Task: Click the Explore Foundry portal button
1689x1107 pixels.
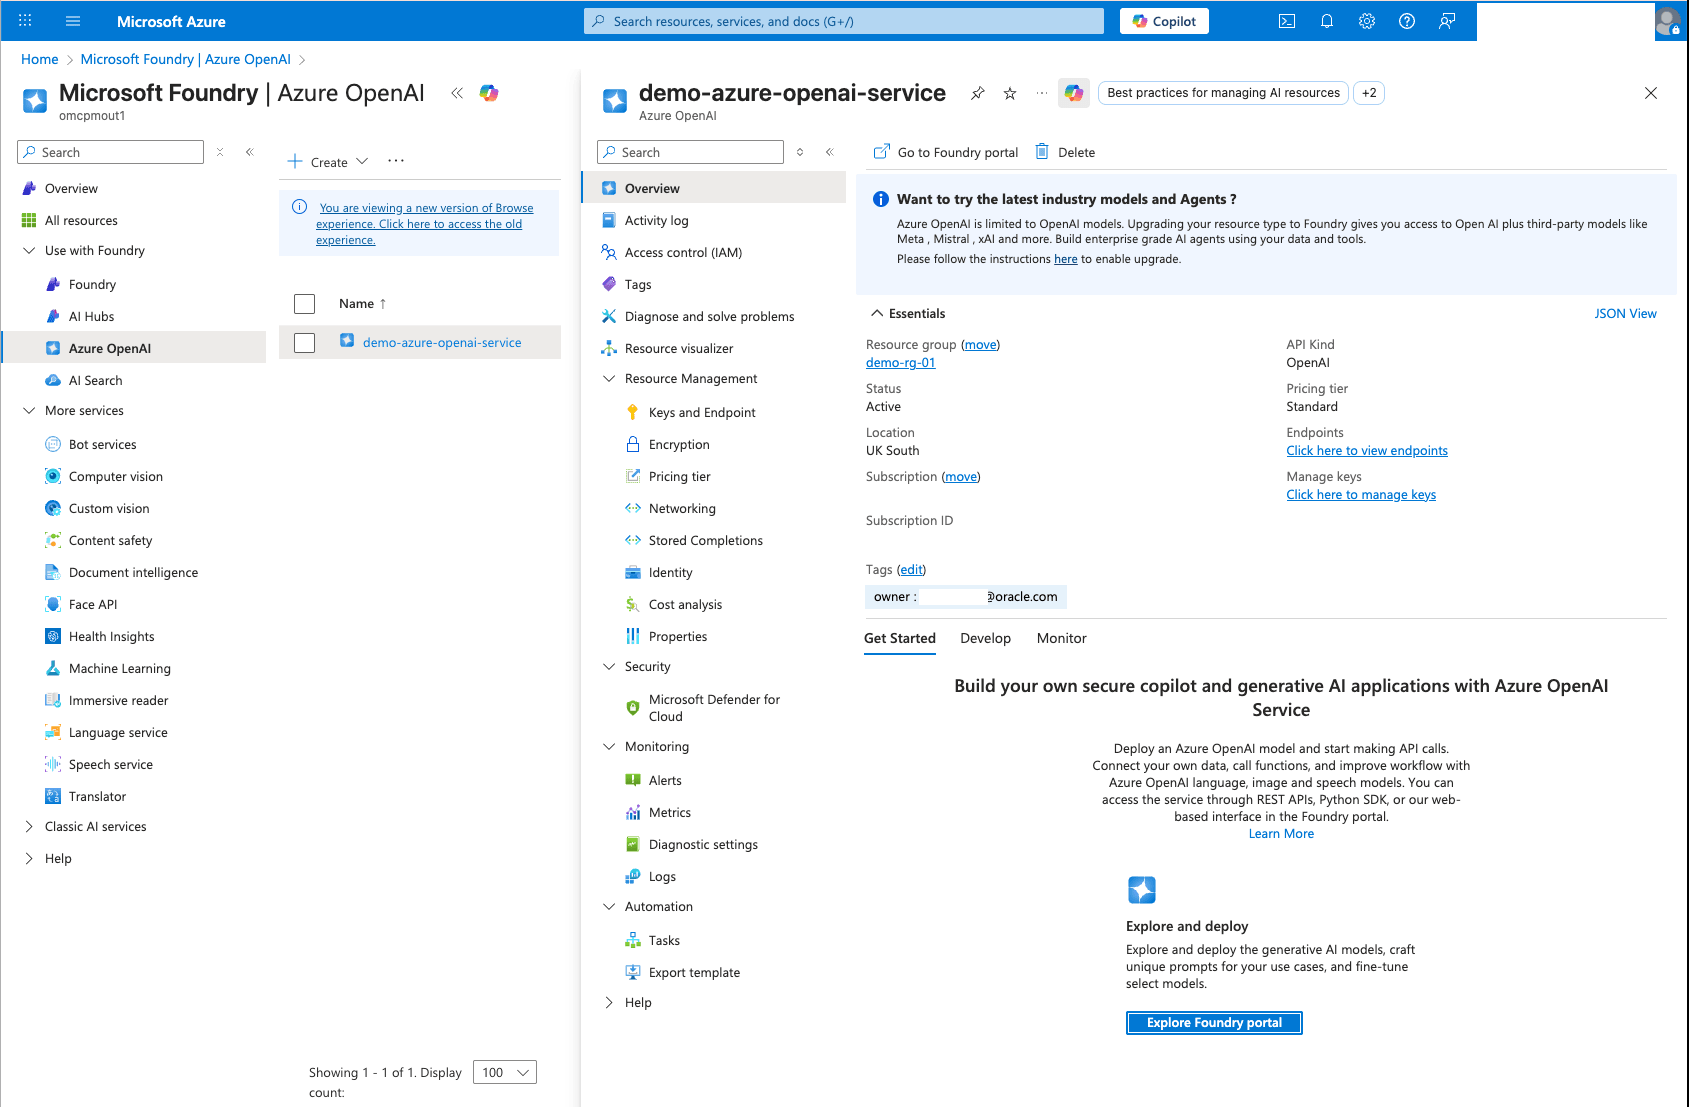Action: [1214, 1023]
